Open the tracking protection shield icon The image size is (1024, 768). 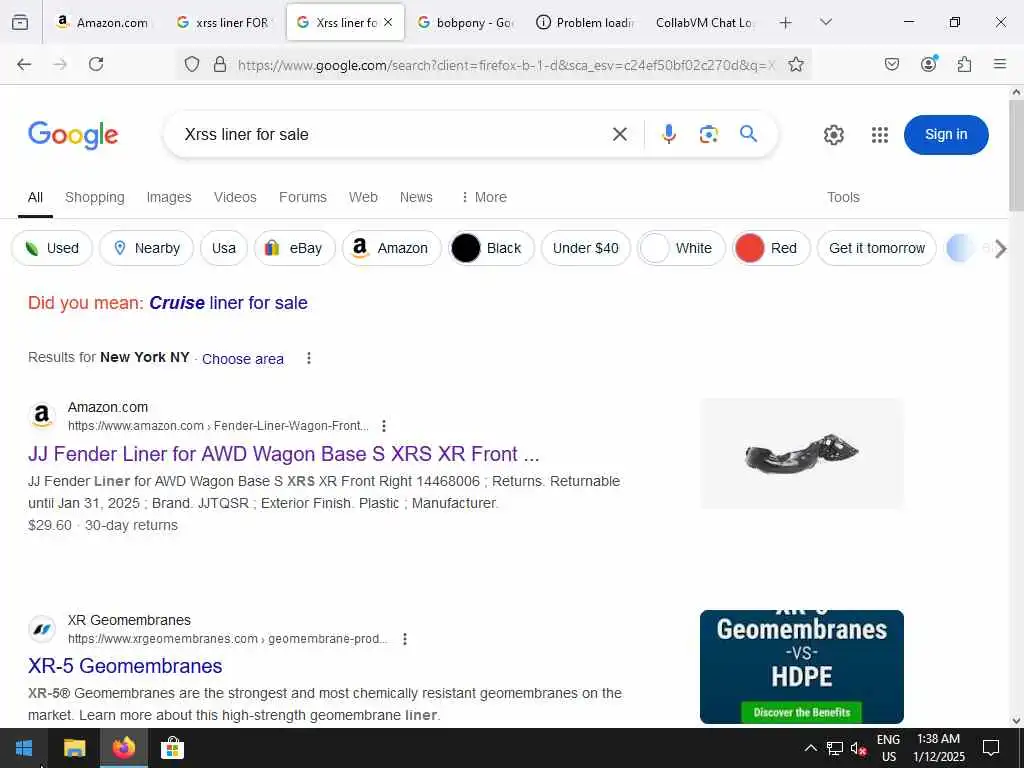(191, 64)
